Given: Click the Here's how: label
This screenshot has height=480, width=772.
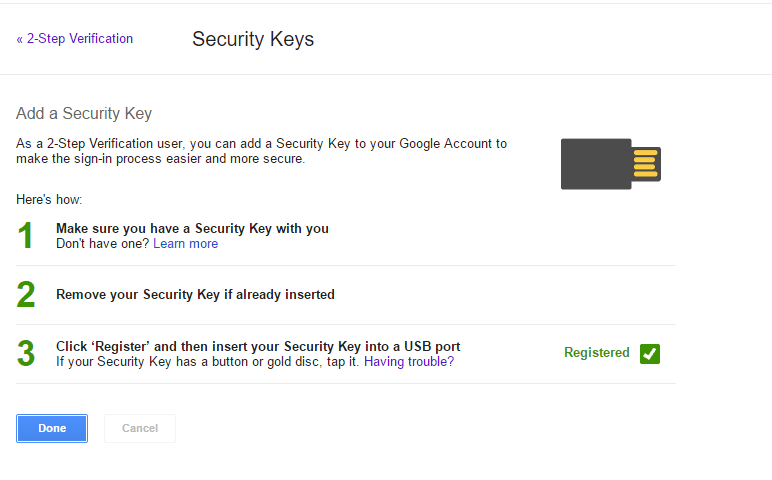Looking at the screenshot, I should 49,199.
